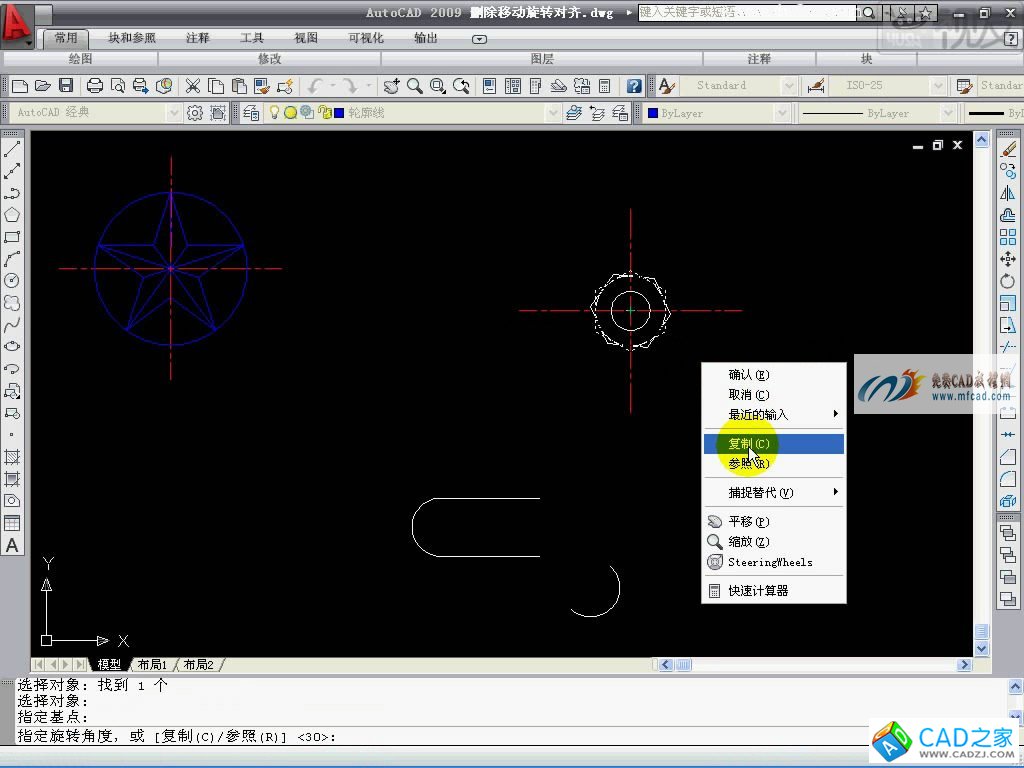Click the search keyword input box
The height and width of the screenshot is (768, 1024).
(x=748, y=13)
